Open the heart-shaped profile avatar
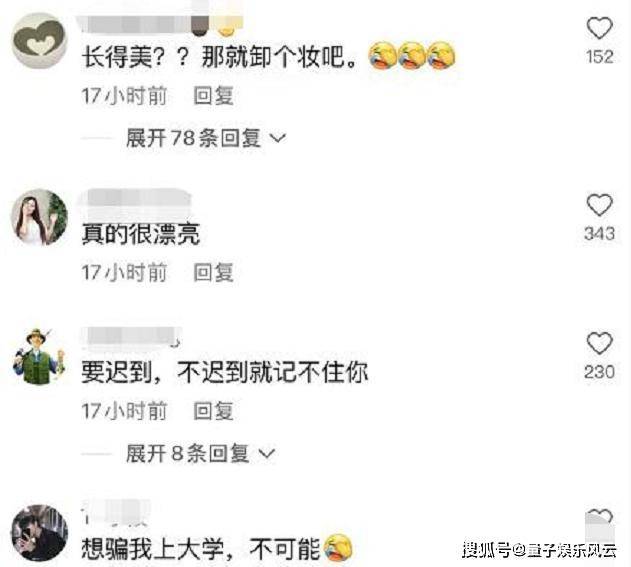Screen dimensions: 631x567 click(x=39, y=40)
